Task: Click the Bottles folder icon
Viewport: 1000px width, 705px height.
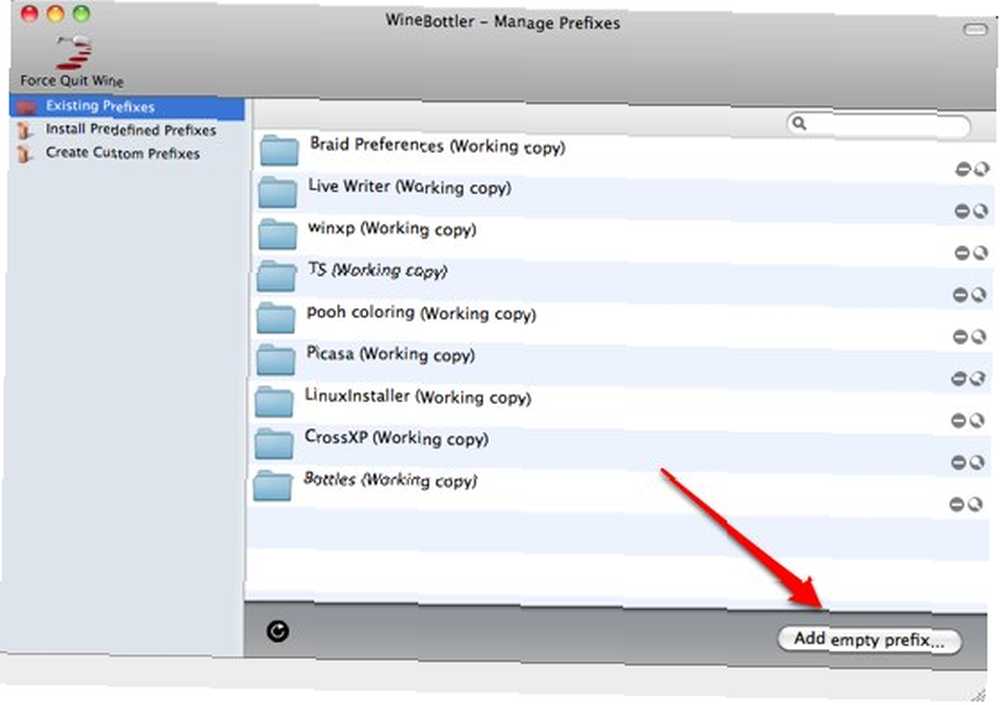Action: (273, 486)
